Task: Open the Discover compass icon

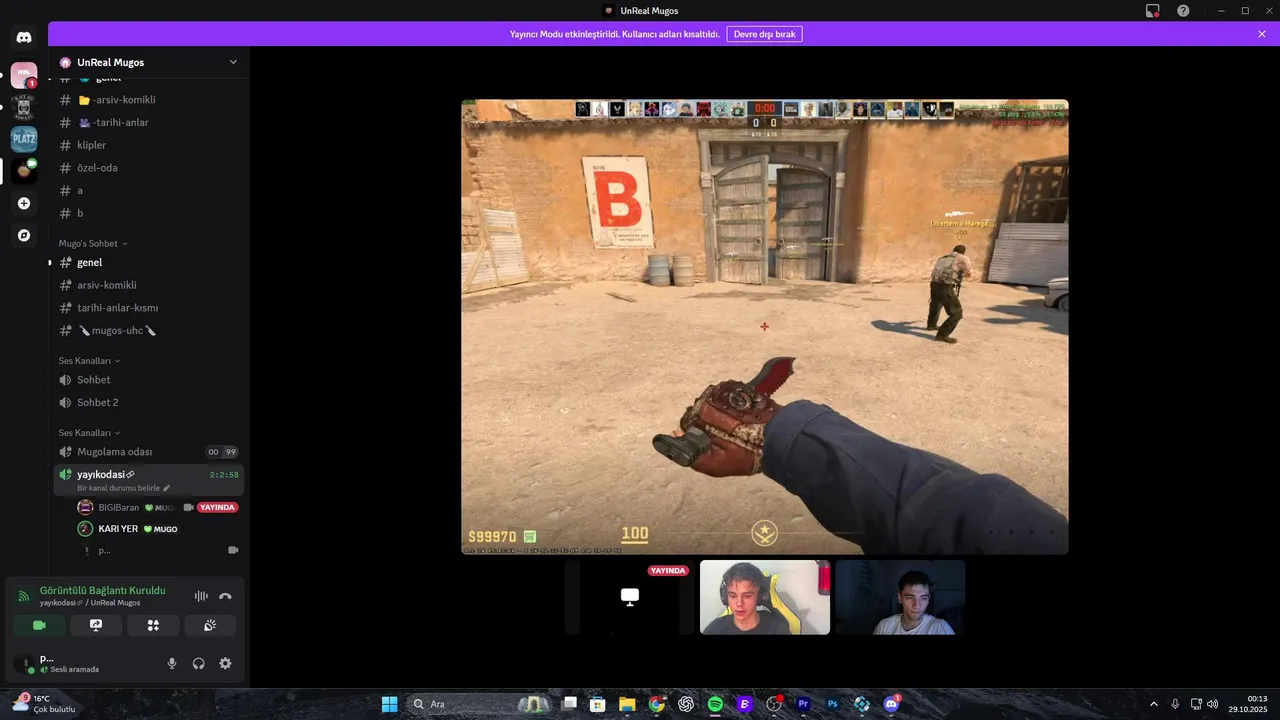Action: point(24,235)
